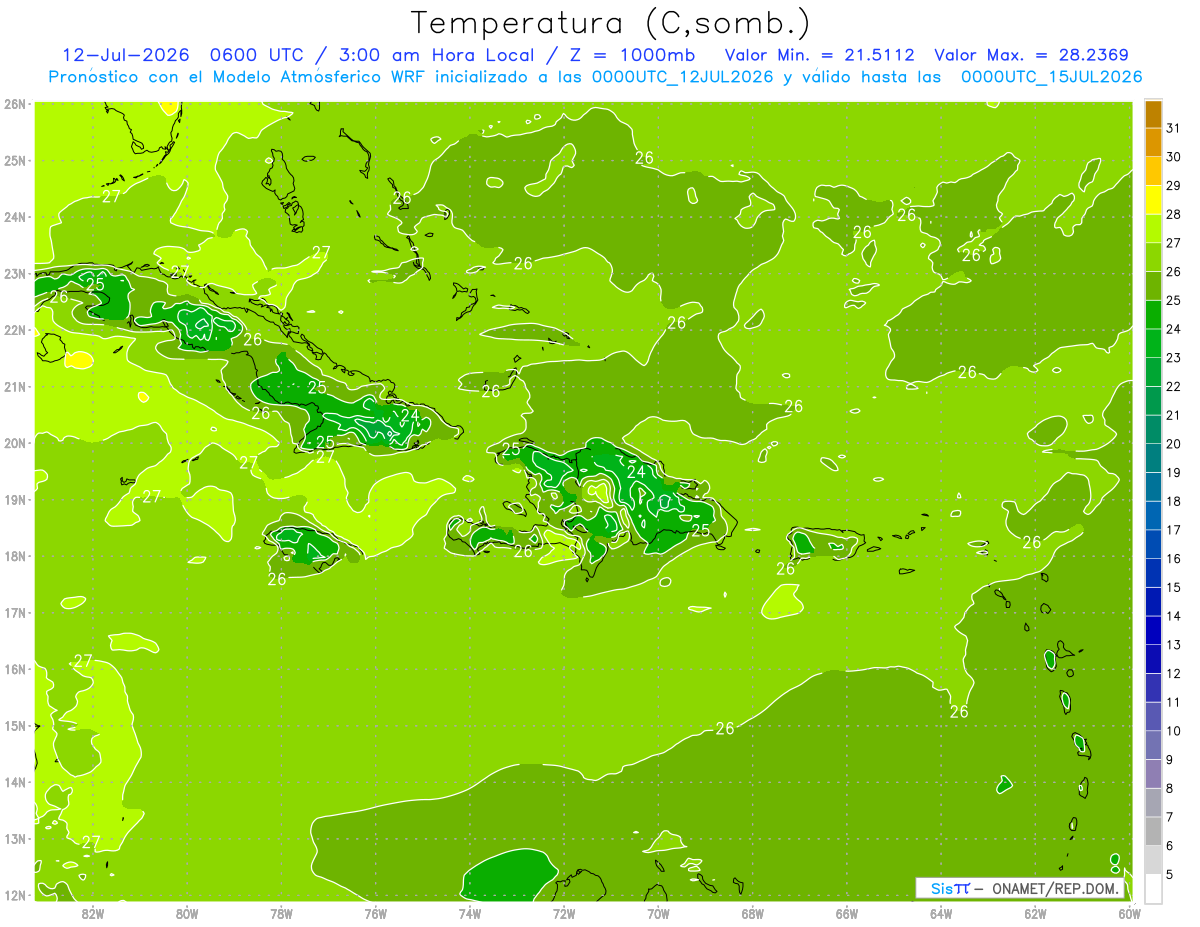This screenshot has width=1200, height=927.
Task: Click the "Valor Min. = 21.5112" value
Action: pos(818,55)
